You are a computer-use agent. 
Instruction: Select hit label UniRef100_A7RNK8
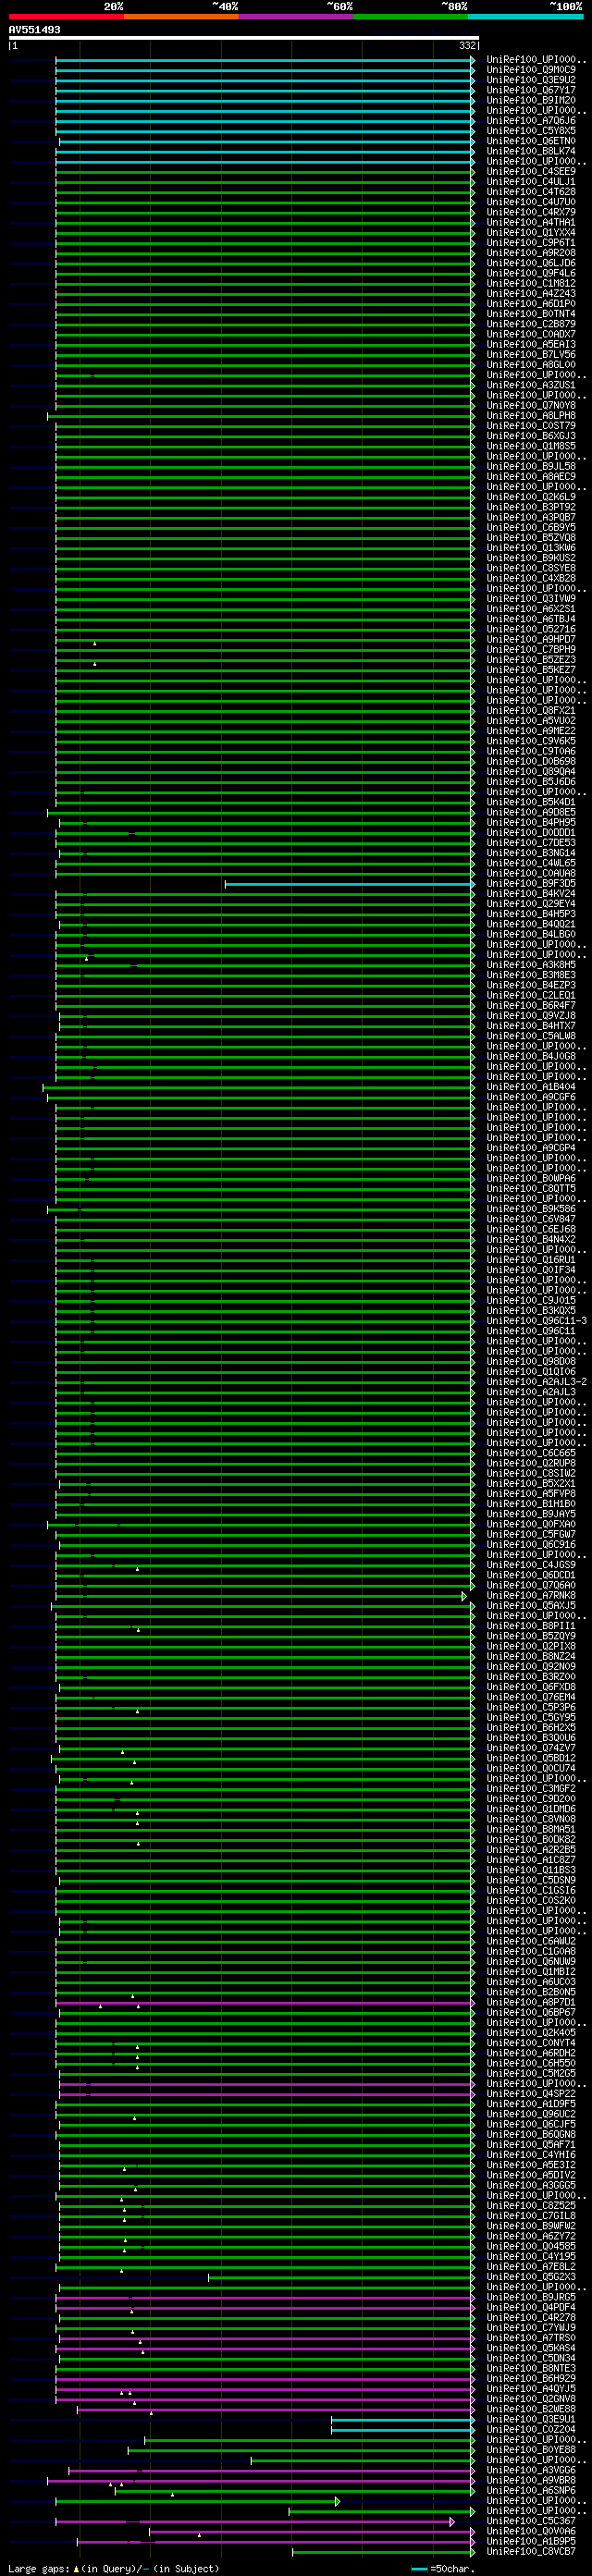tap(531, 1595)
